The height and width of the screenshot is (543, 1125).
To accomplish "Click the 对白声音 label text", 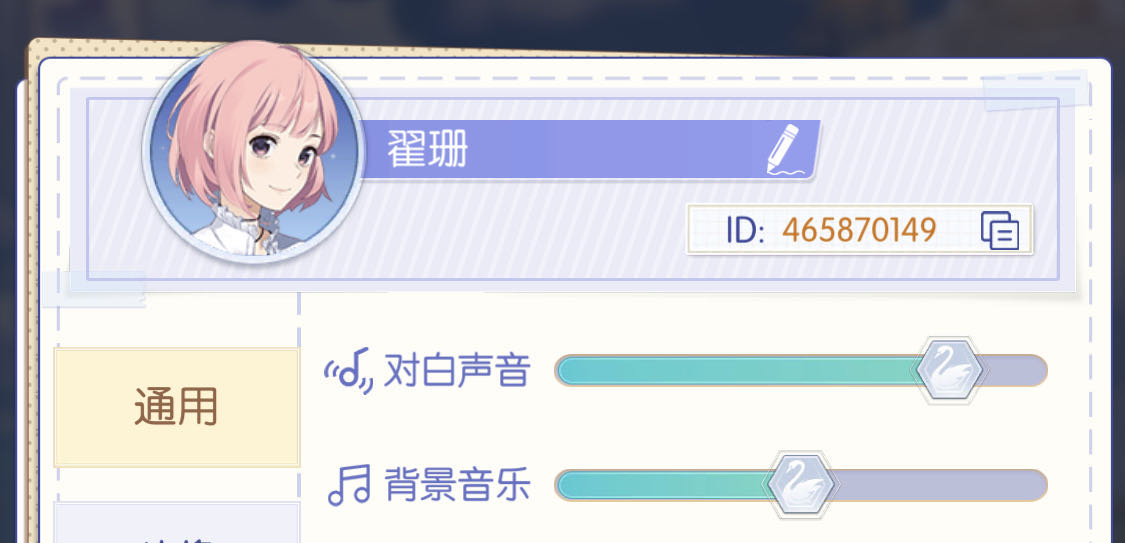I will point(457,371).
